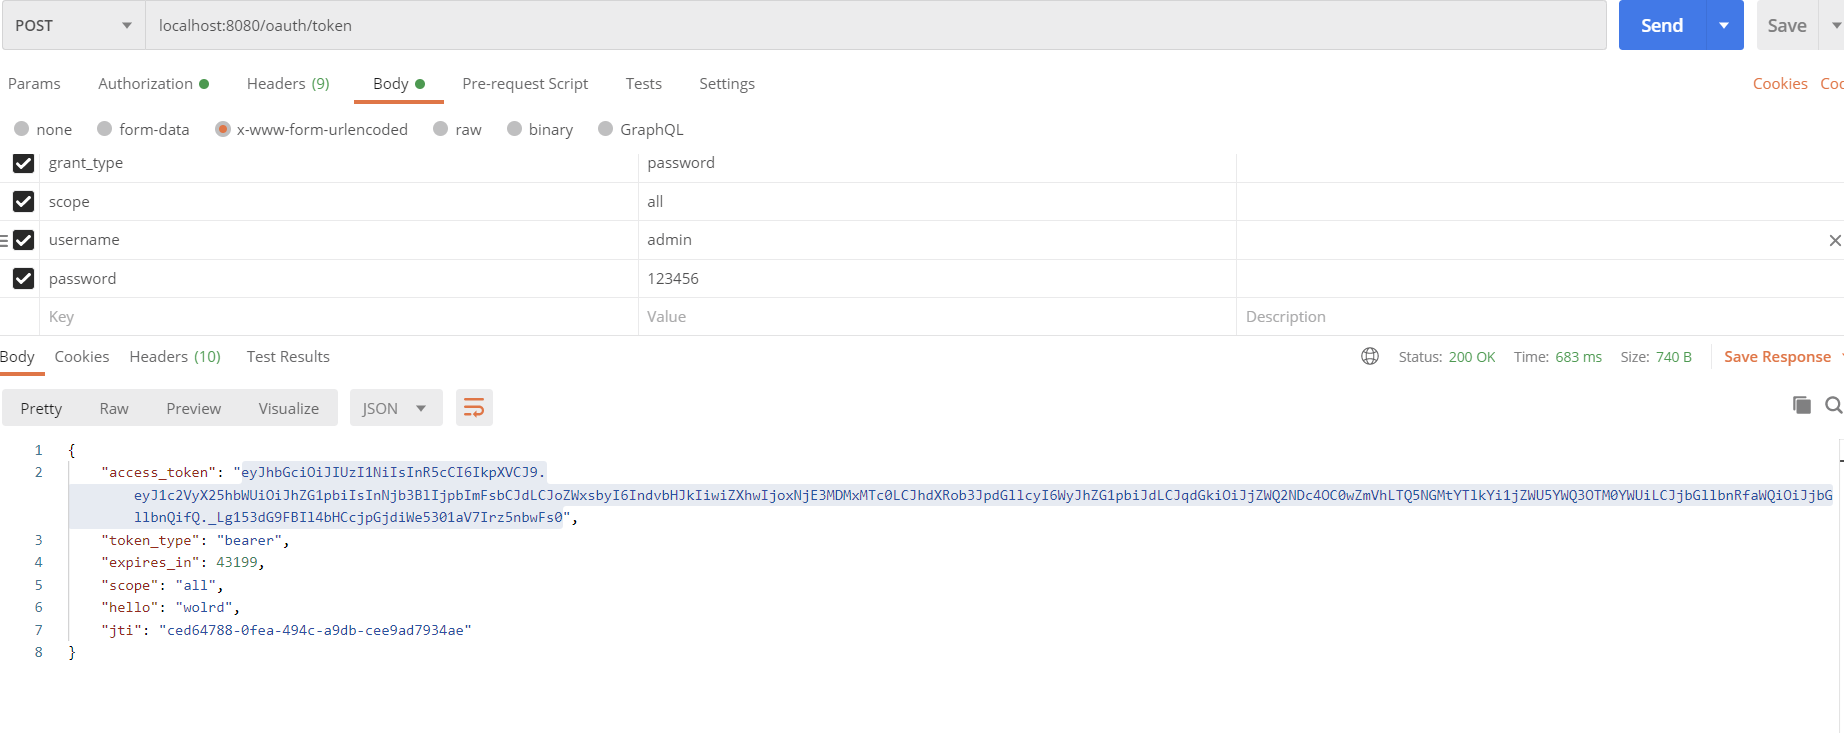Uncheck the grant_type parameter checkbox
The image size is (1844, 733).
23,163
